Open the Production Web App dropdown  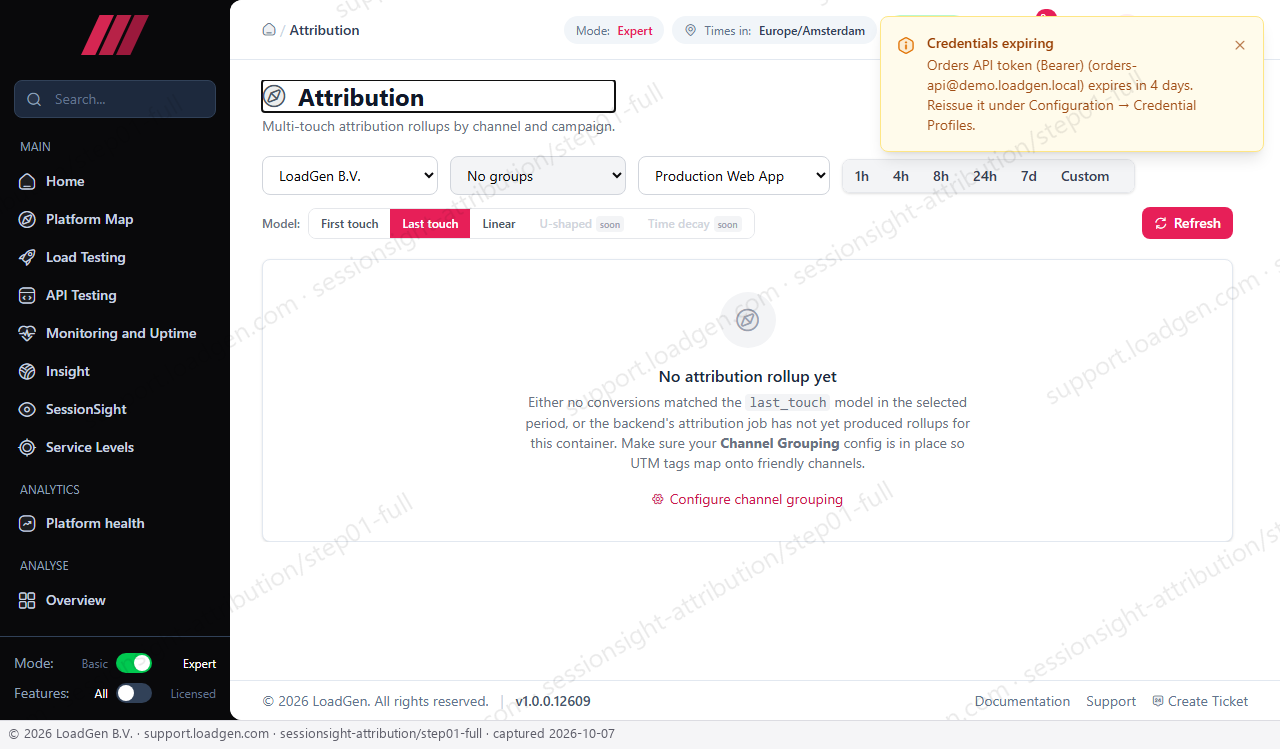[734, 176]
